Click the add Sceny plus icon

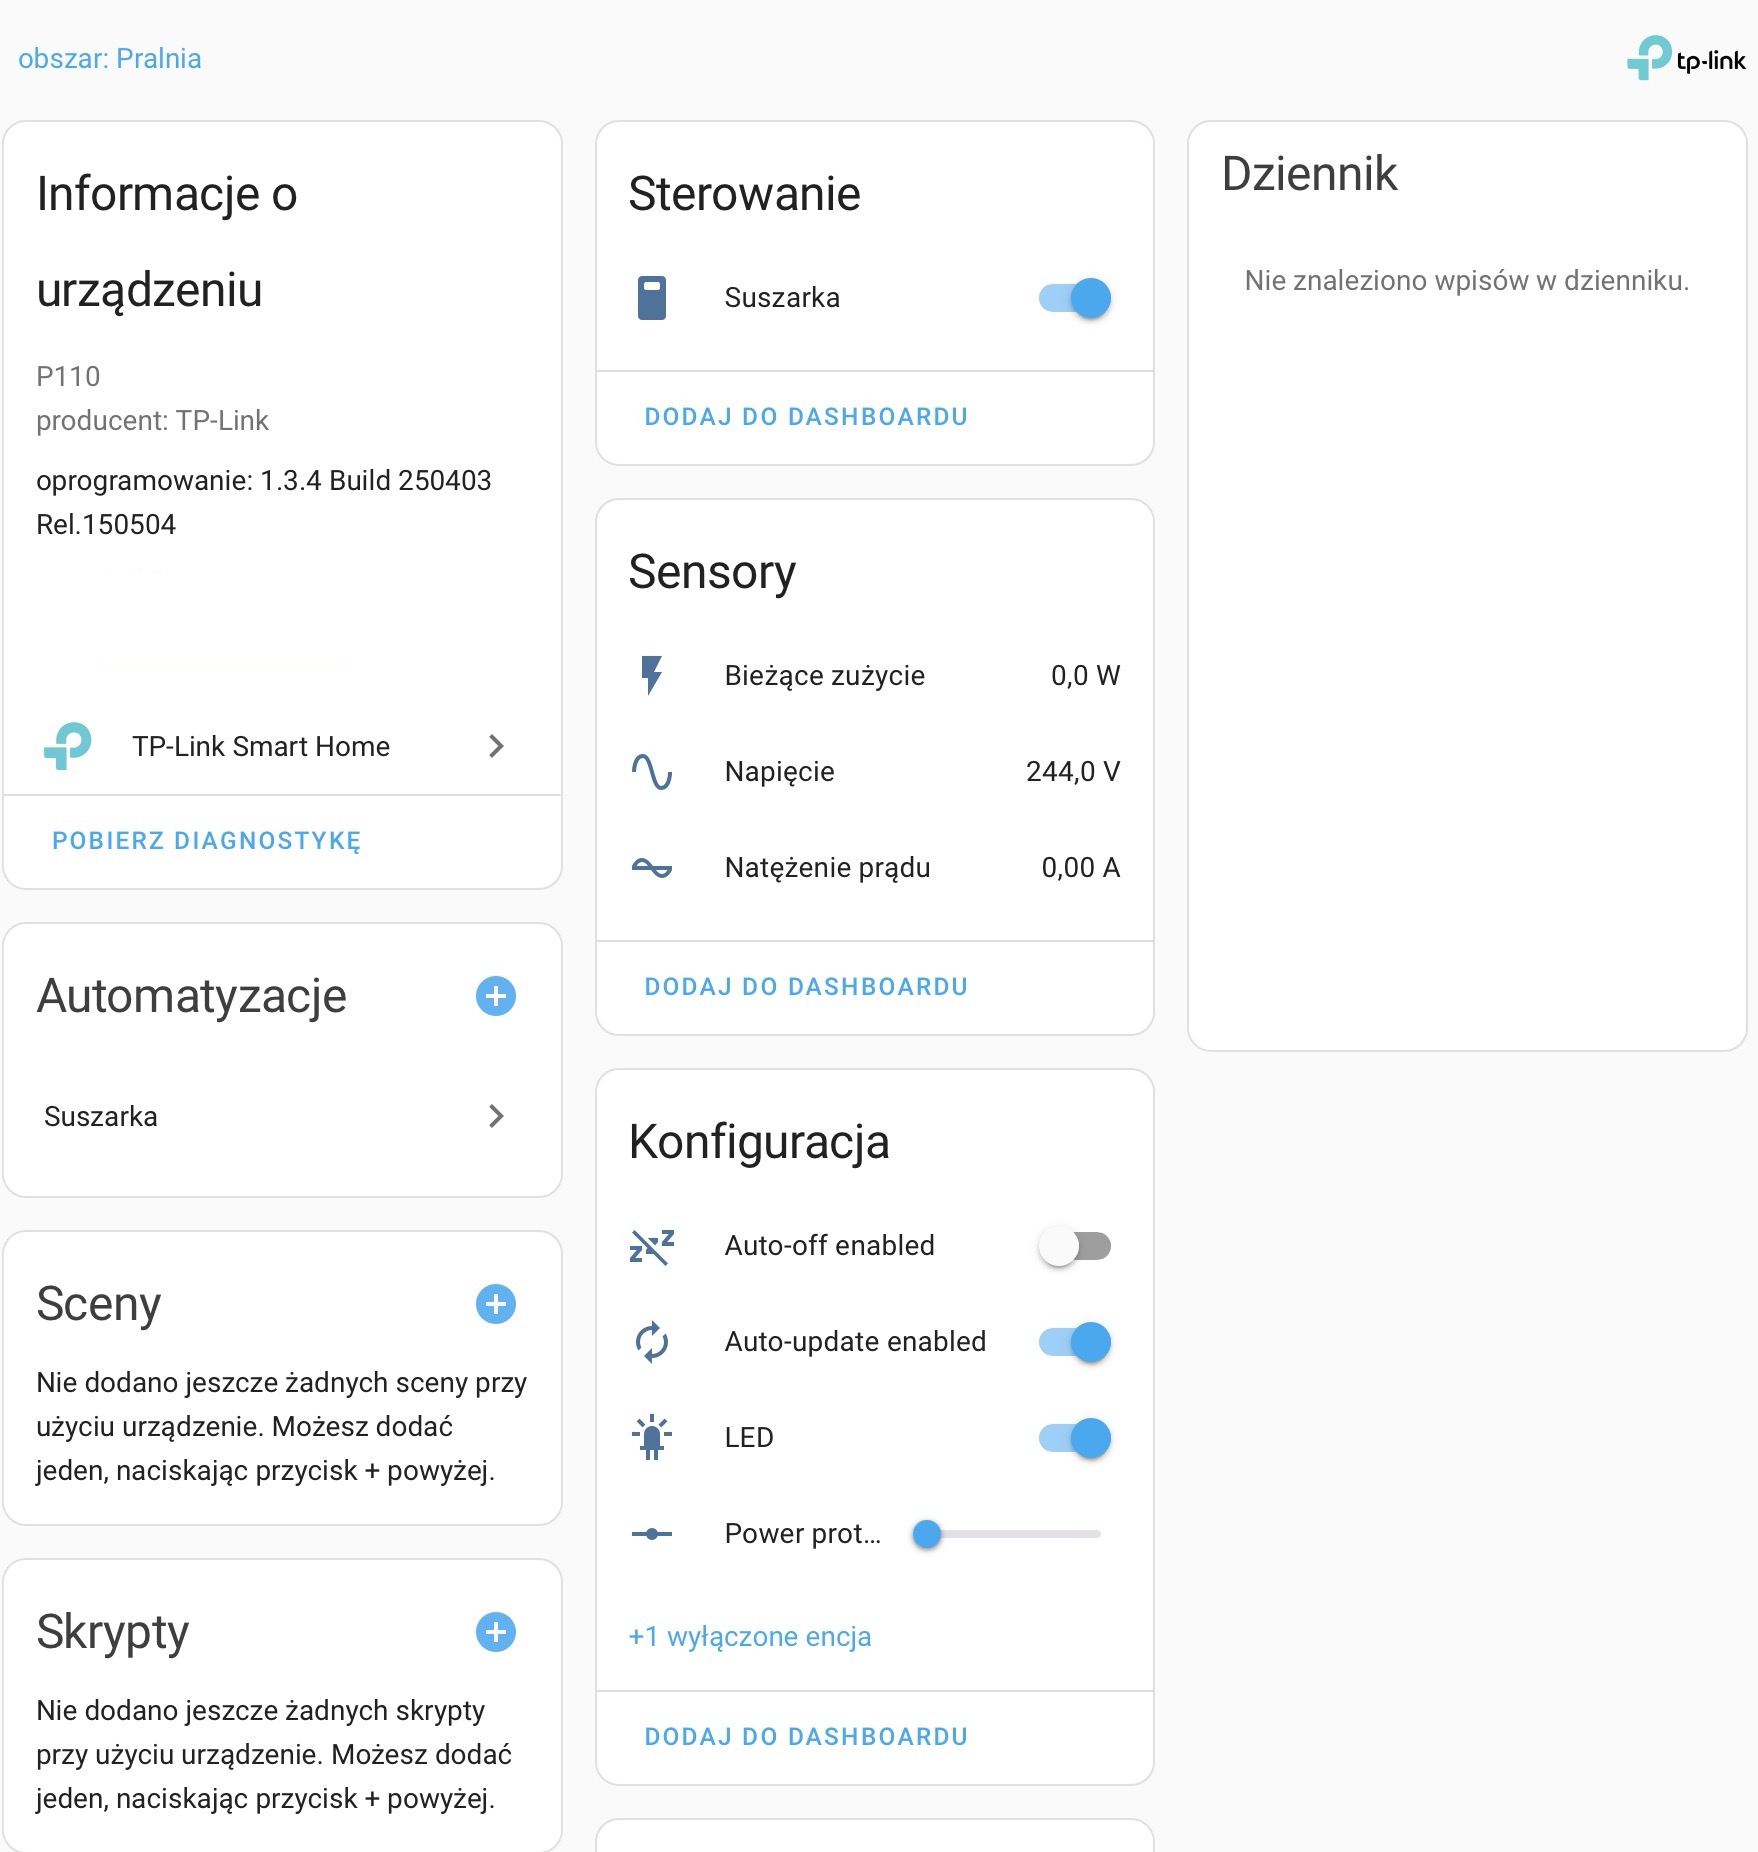tap(495, 1304)
